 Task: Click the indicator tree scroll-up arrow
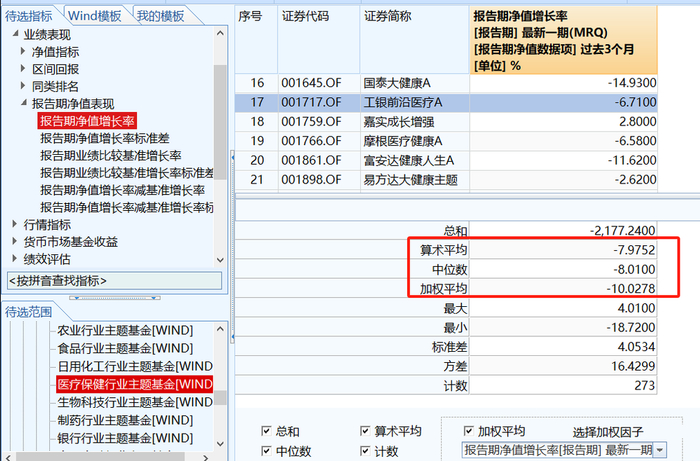click(x=220, y=33)
